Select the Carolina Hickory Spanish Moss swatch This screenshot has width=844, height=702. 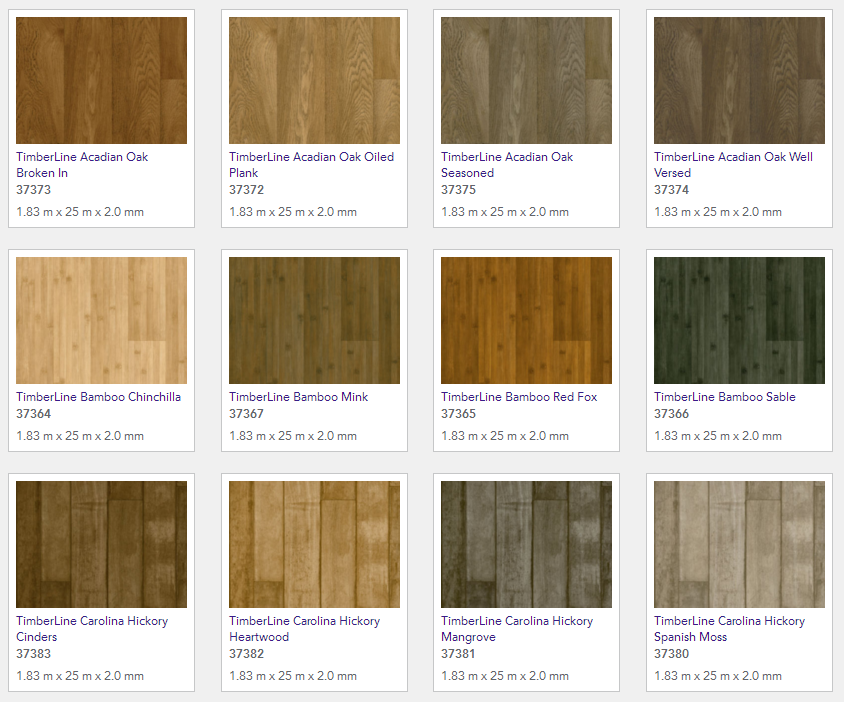pyautogui.click(x=739, y=544)
